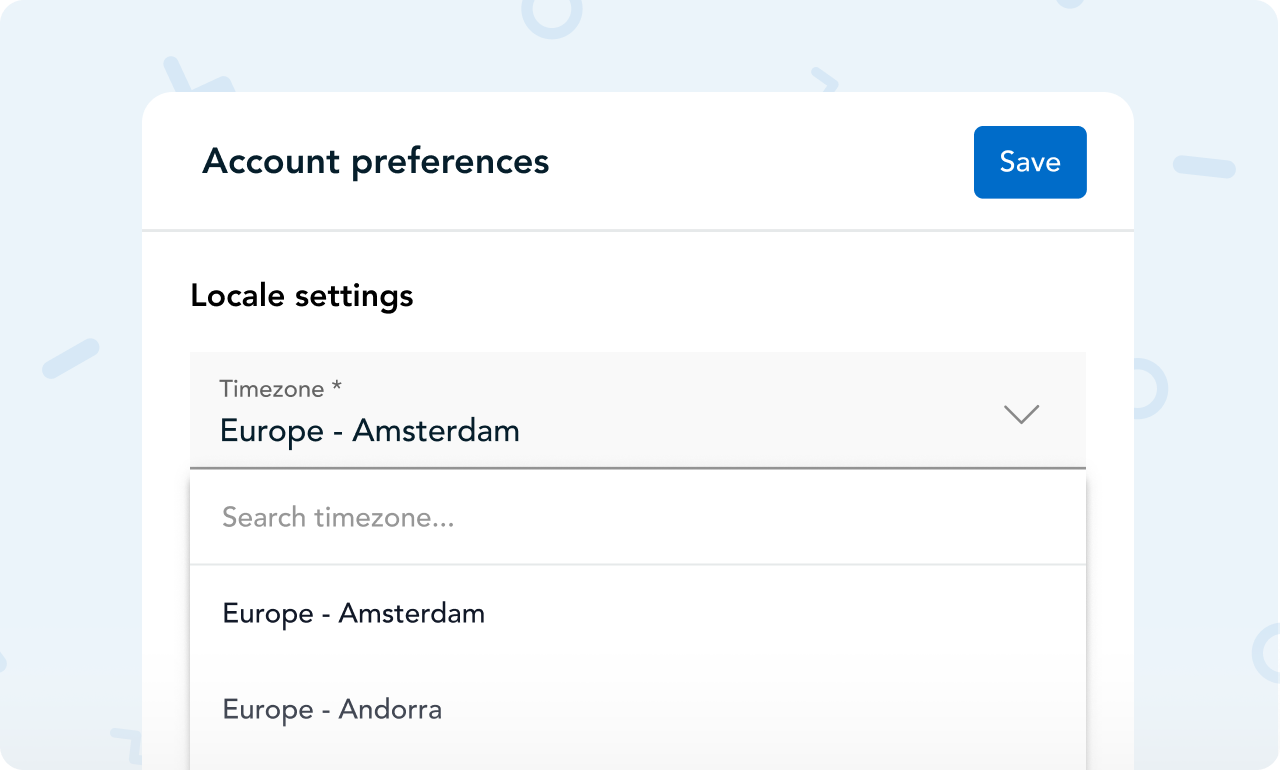Click empty space beside Locale settings title

pos(750,296)
